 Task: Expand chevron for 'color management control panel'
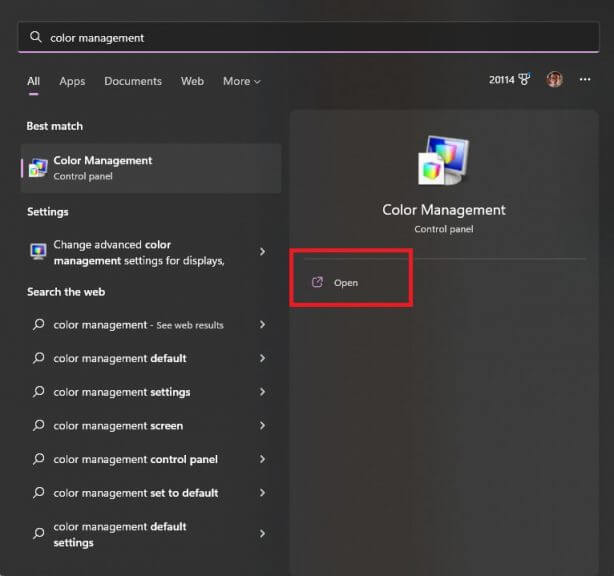click(x=262, y=459)
